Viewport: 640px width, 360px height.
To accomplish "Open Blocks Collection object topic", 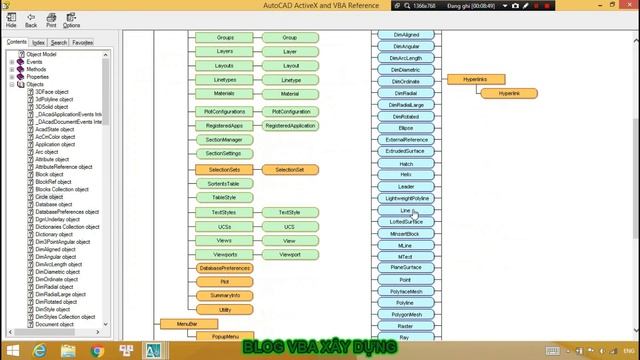I will (x=62, y=189).
